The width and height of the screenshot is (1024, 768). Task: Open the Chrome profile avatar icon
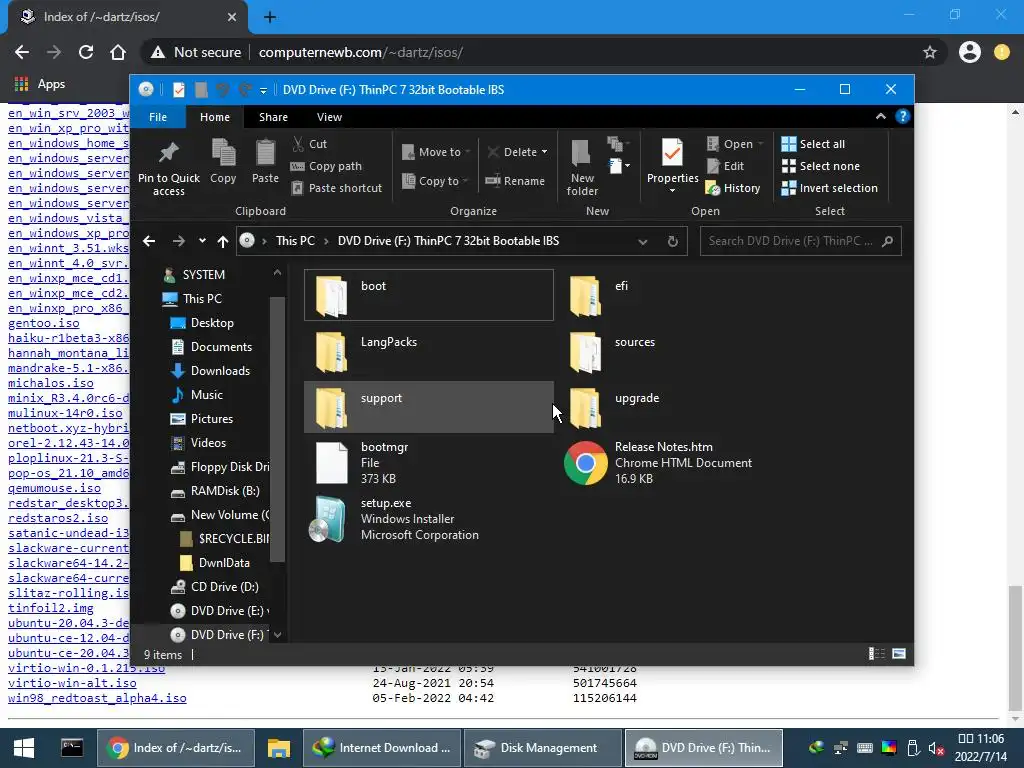970,52
